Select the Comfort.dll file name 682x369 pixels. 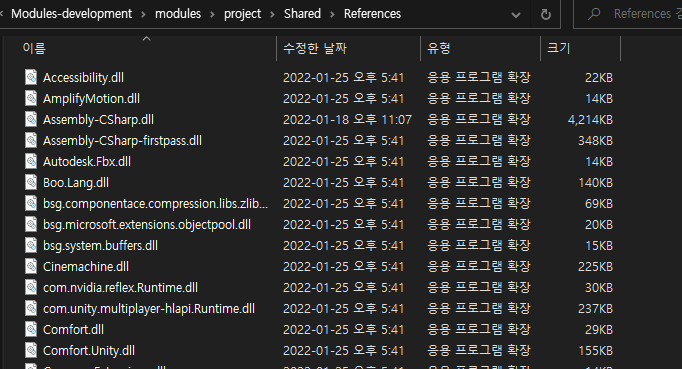73,329
